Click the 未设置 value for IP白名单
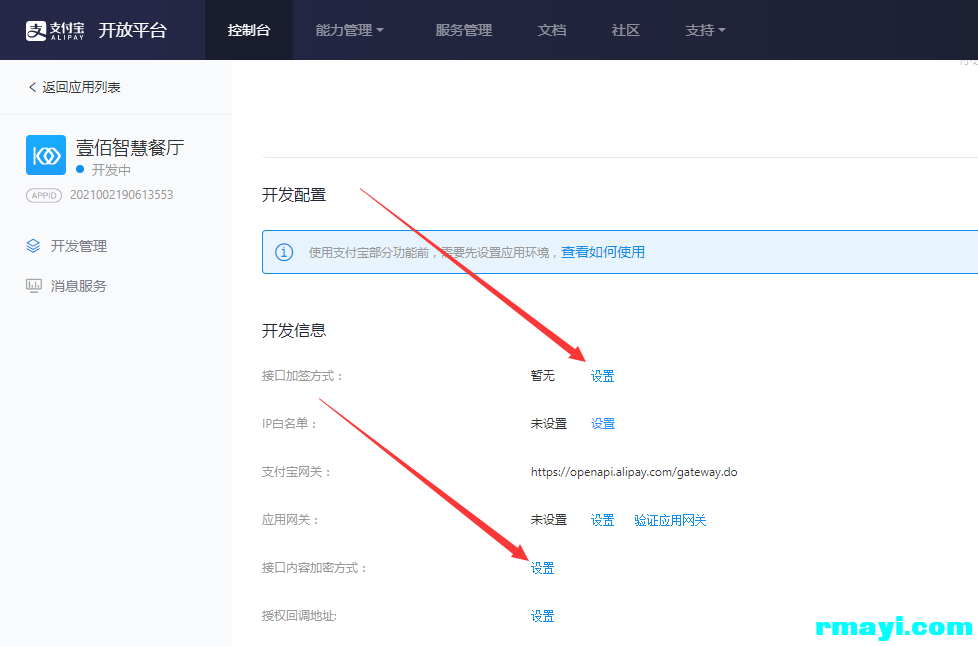The image size is (978, 646). 549,424
